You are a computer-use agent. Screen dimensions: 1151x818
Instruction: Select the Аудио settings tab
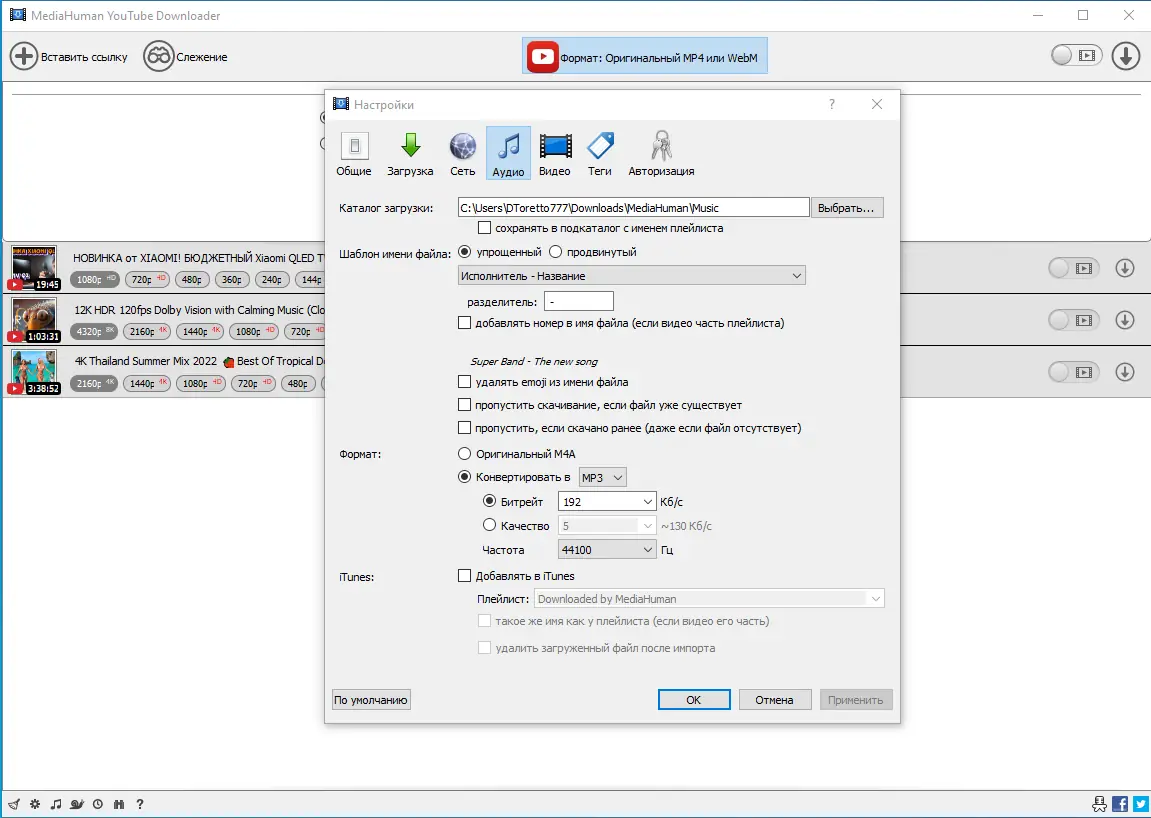coord(508,153)
